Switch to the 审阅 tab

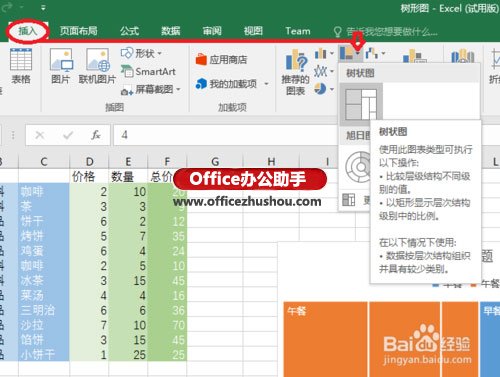212,31
